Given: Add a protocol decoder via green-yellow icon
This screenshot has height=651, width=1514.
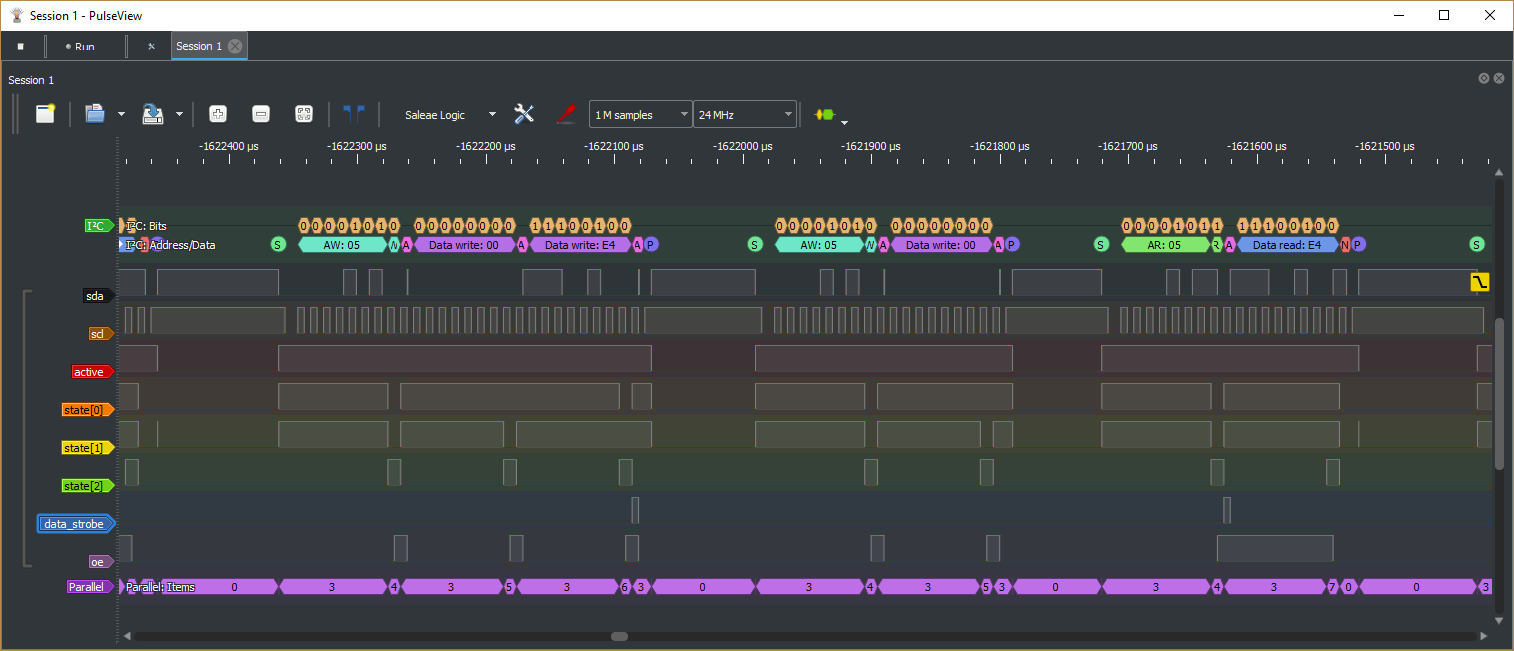Looking at the screenshot, I should (824, 114).
